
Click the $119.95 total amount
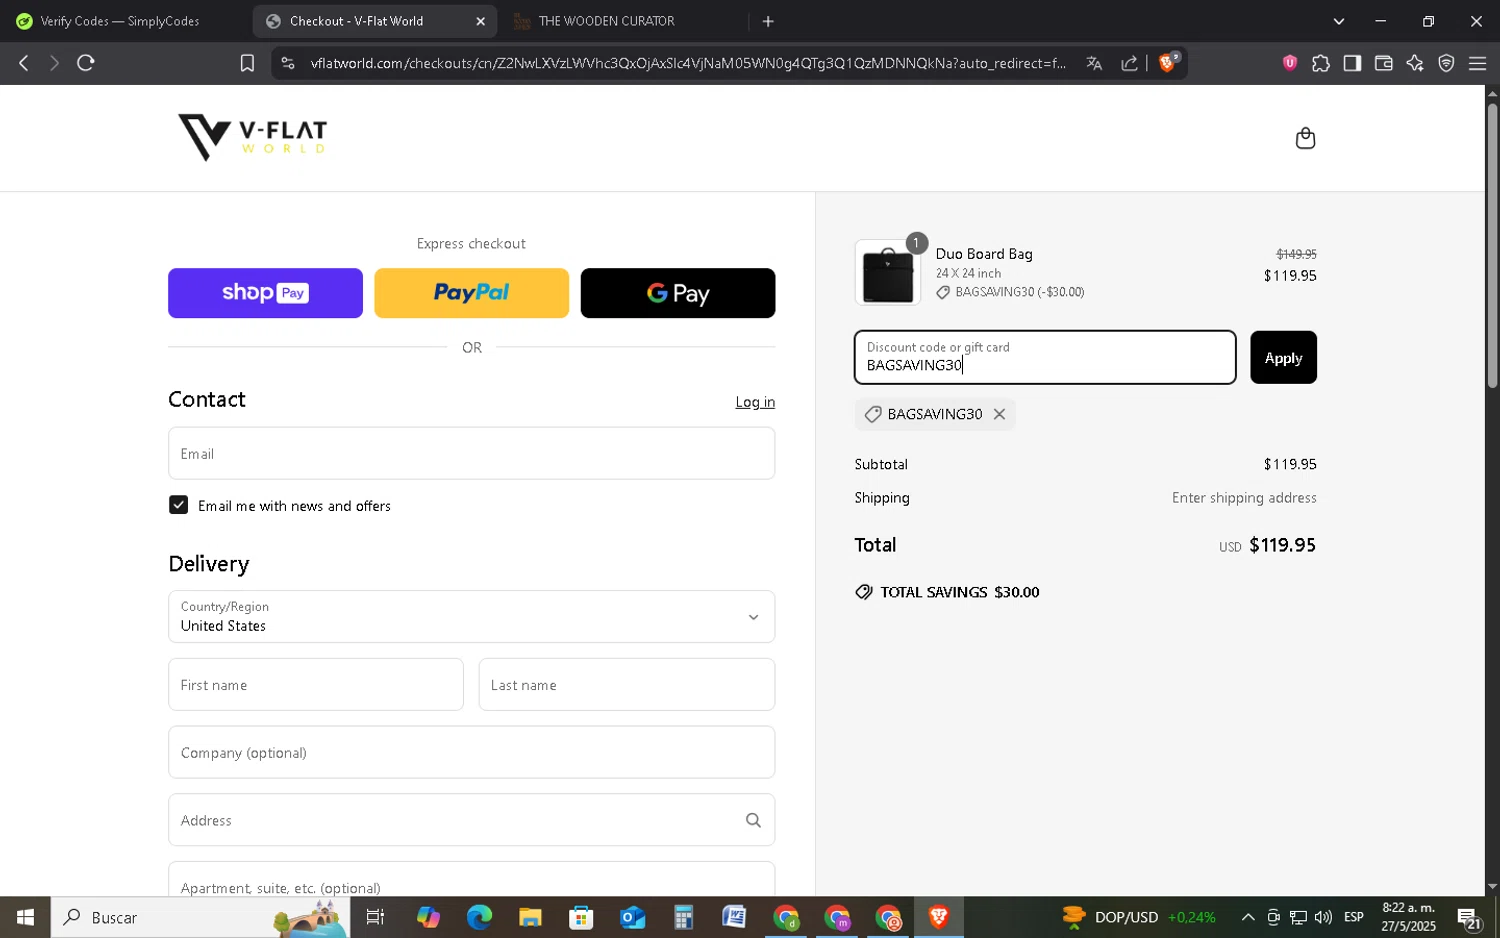click(x=1282, y=545)
